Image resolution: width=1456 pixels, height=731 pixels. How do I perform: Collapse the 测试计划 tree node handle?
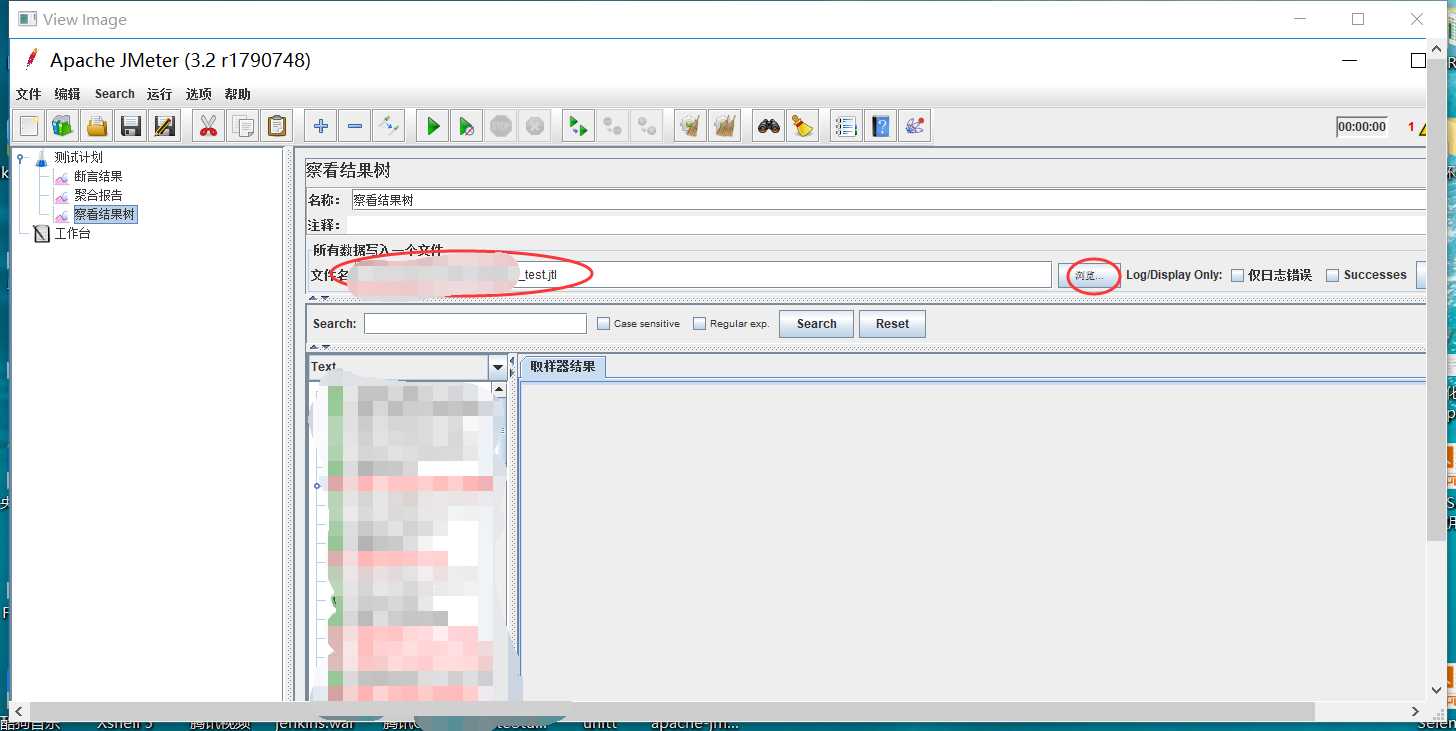click(x=20, y=157)
